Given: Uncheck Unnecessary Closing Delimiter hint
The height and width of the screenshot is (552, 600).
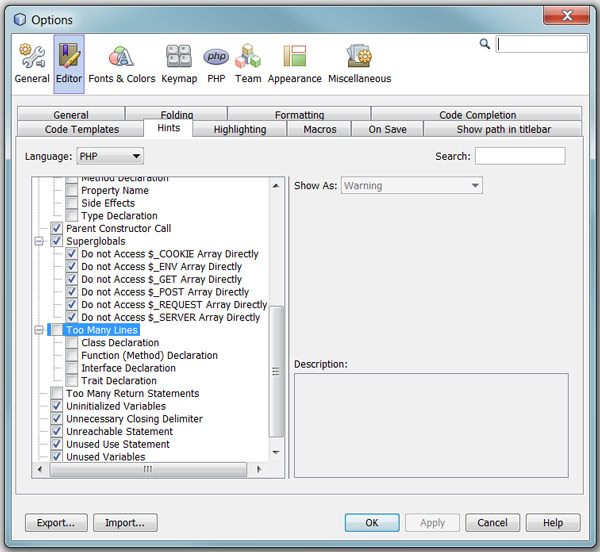Looking at the screenshot, I should point(57,418).
